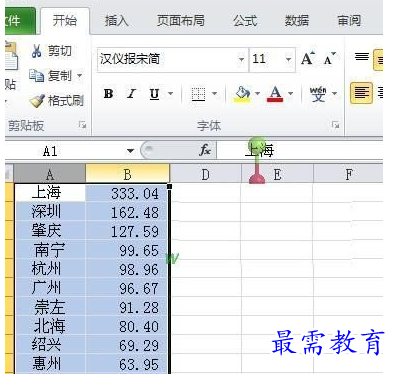The width and height of the screenshot is (393, 374).
Task: Select the cell with value 98.96
Action: coord(127,269)
